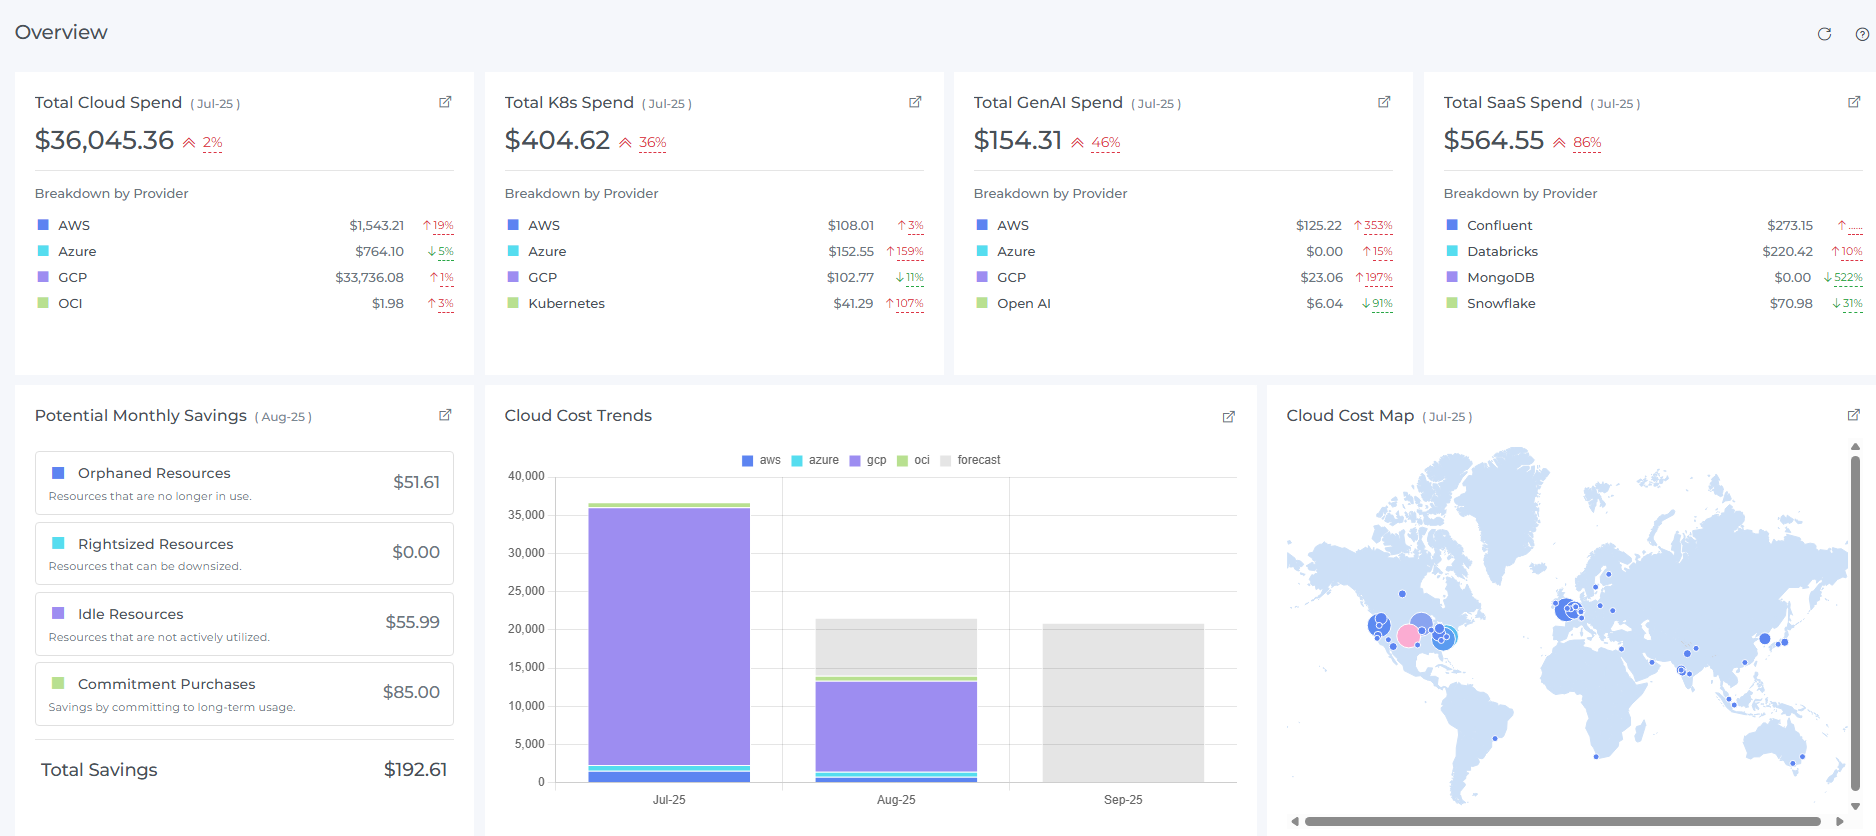Viewport: 1876px width, 836px height.
Task: Click the 2% Total Cloud Spend change link
Action: coord(212,143)
